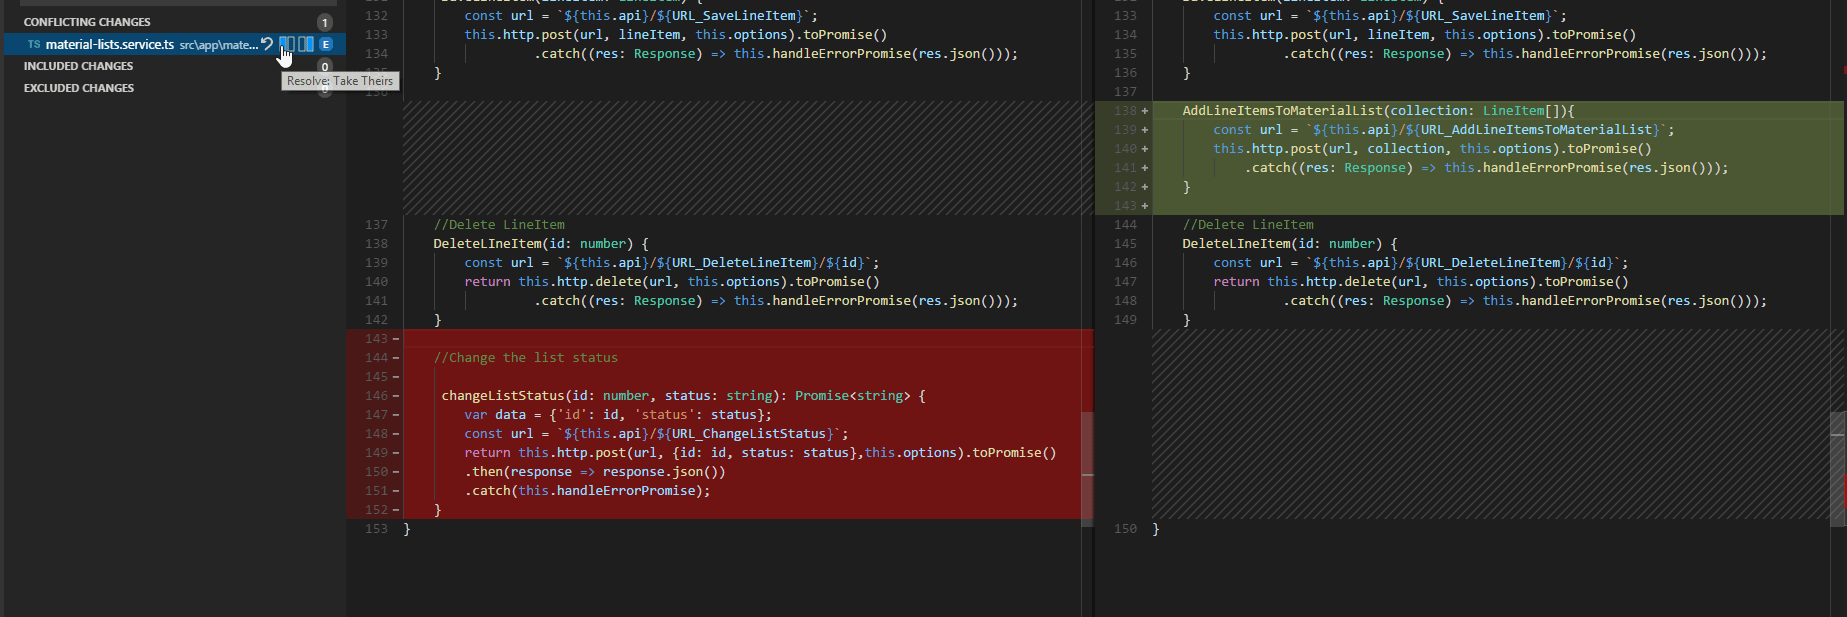This screenshot has width=1847, height=617.
Task: Click line number 153 in the left pane
Action: (376, 529)
